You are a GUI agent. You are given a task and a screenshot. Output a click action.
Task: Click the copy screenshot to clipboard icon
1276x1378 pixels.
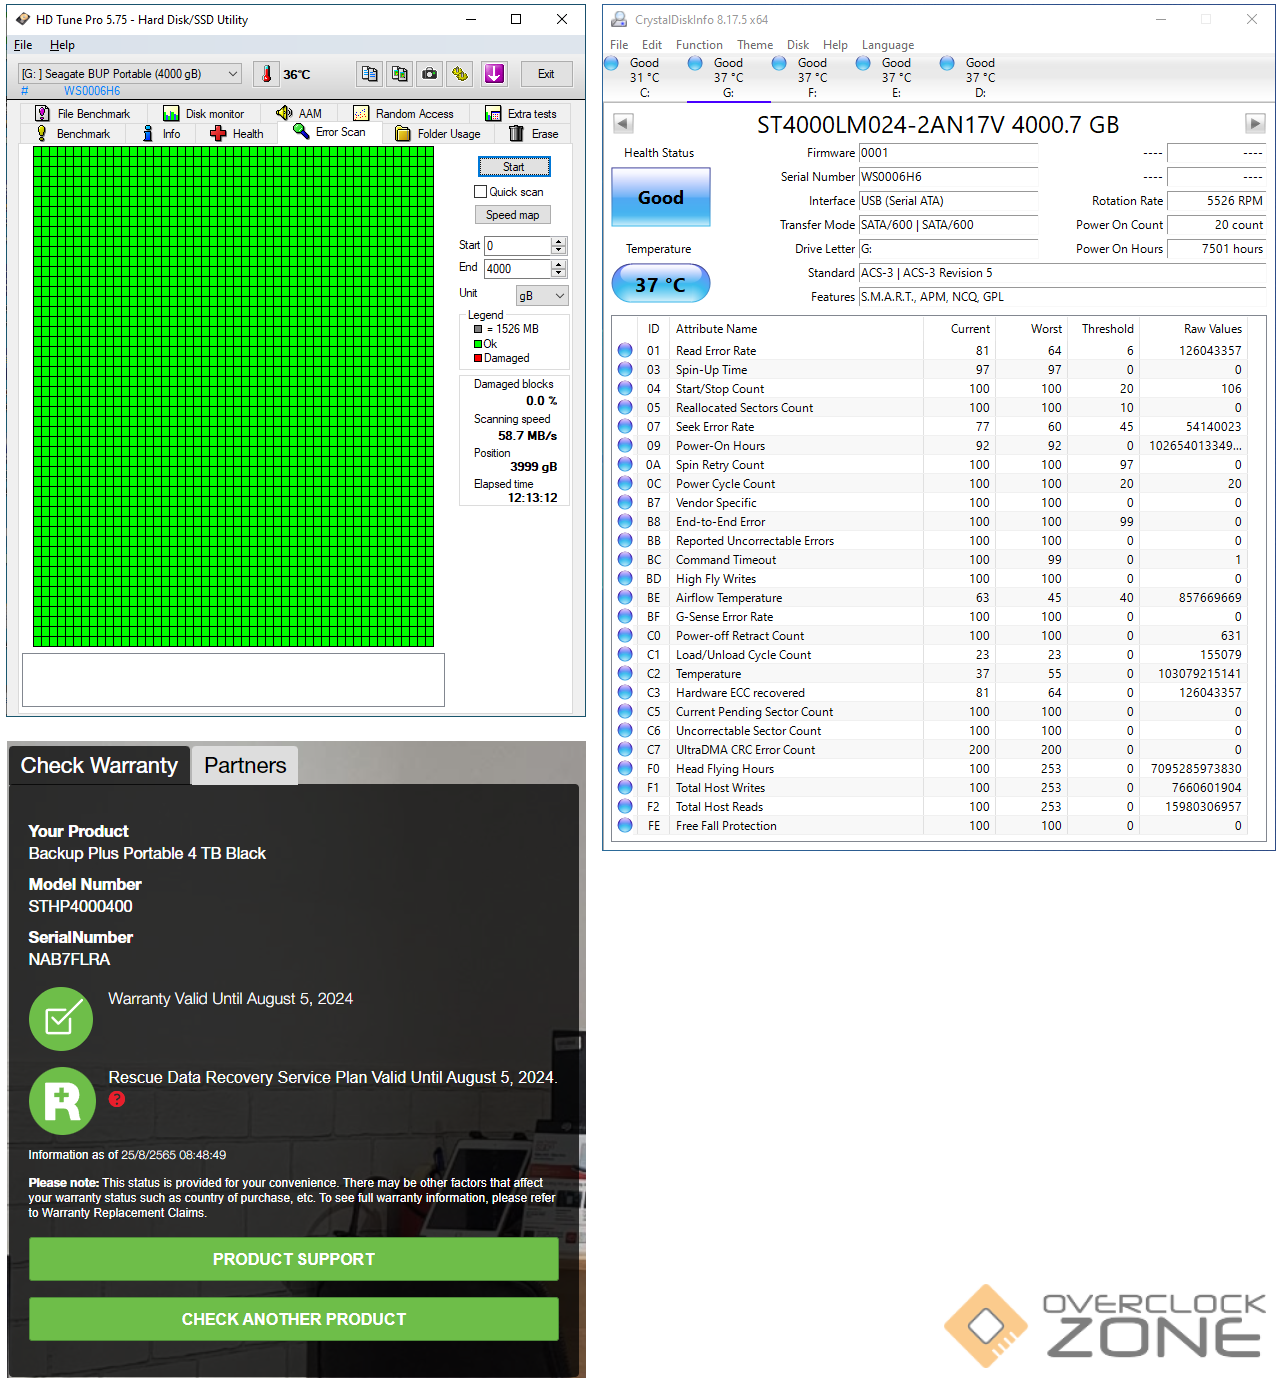coord(400,74)
